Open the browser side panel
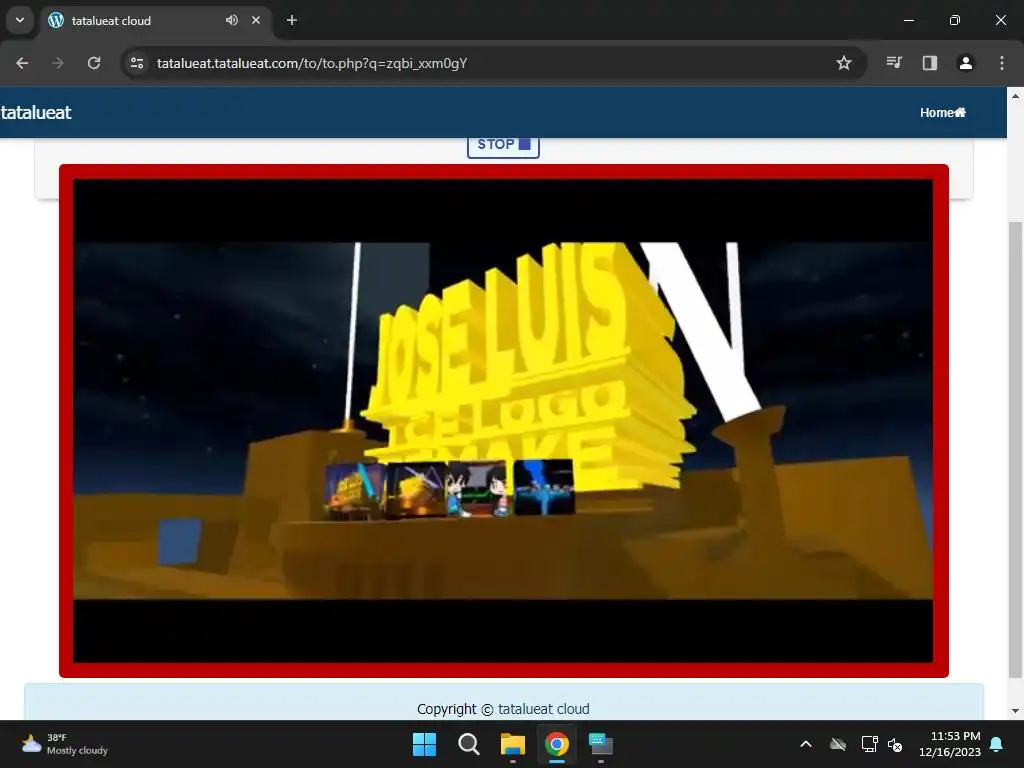This screenshot has height=768, width=1024. point(930,63)
